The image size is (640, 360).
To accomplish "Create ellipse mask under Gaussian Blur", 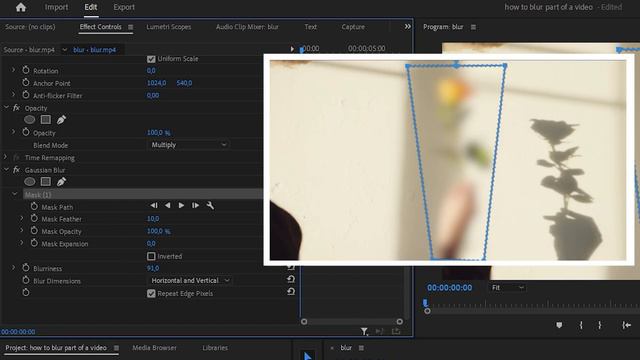I will (29, 182).
